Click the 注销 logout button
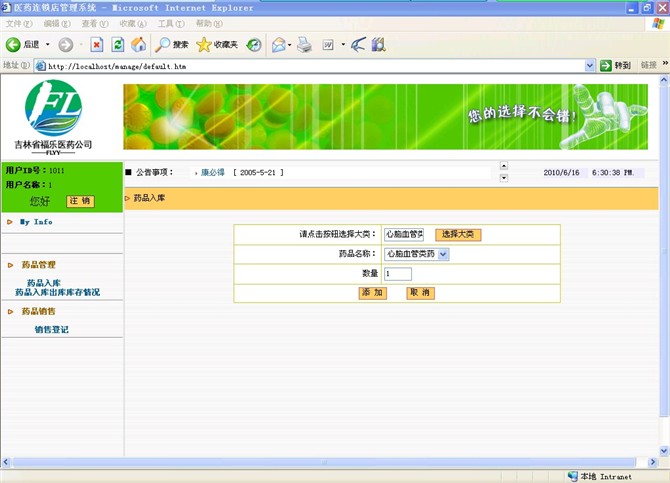The height and width of the screenshot is (483, 670). tap(81, 201)
